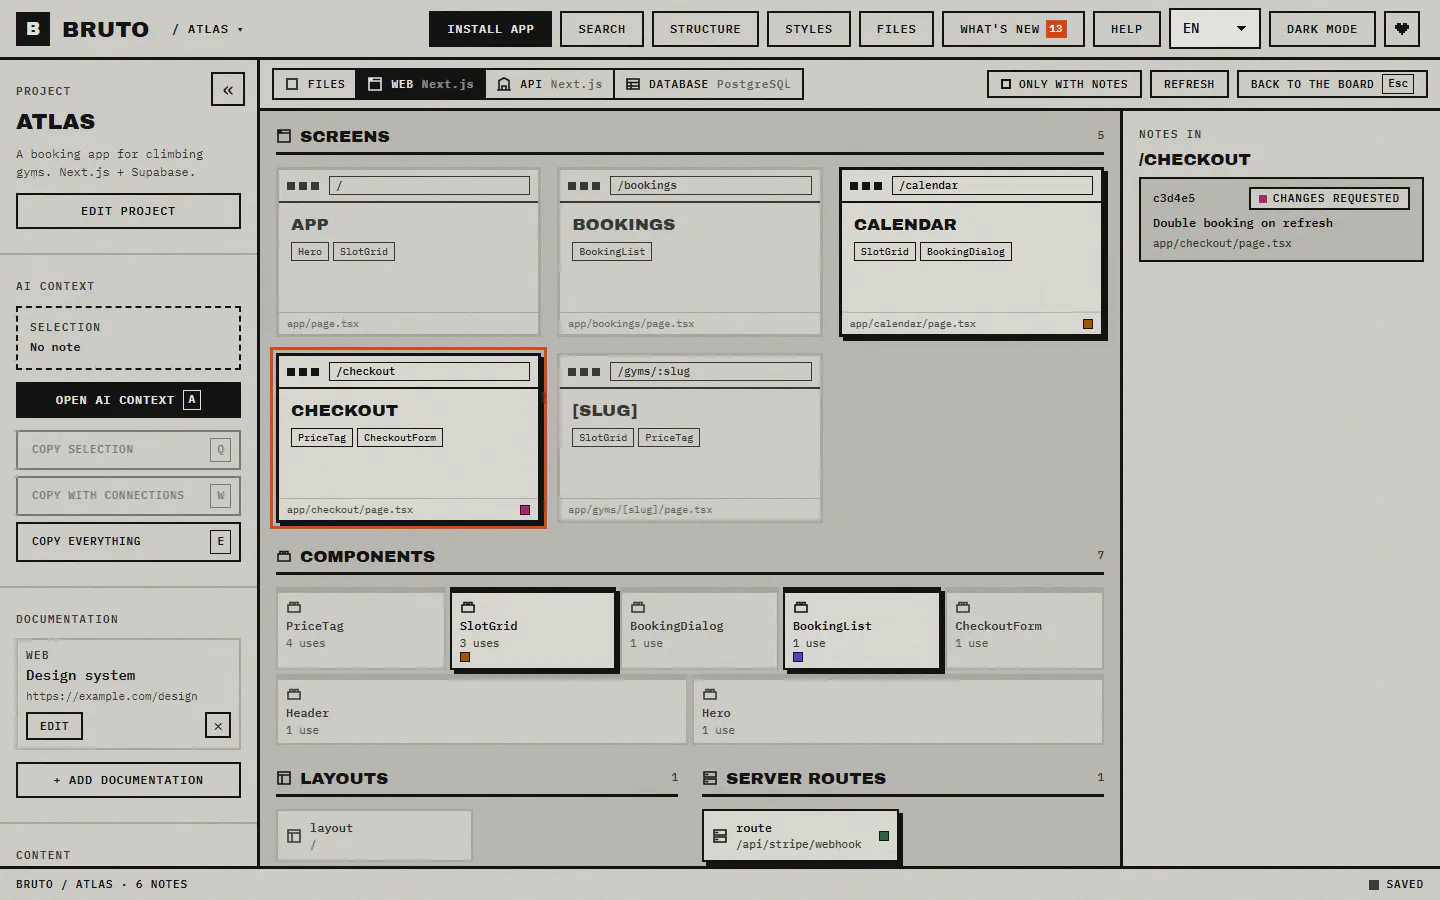Open the Search menu
The width and height of the screenshot is (1440, 900).
click(602, 29)
